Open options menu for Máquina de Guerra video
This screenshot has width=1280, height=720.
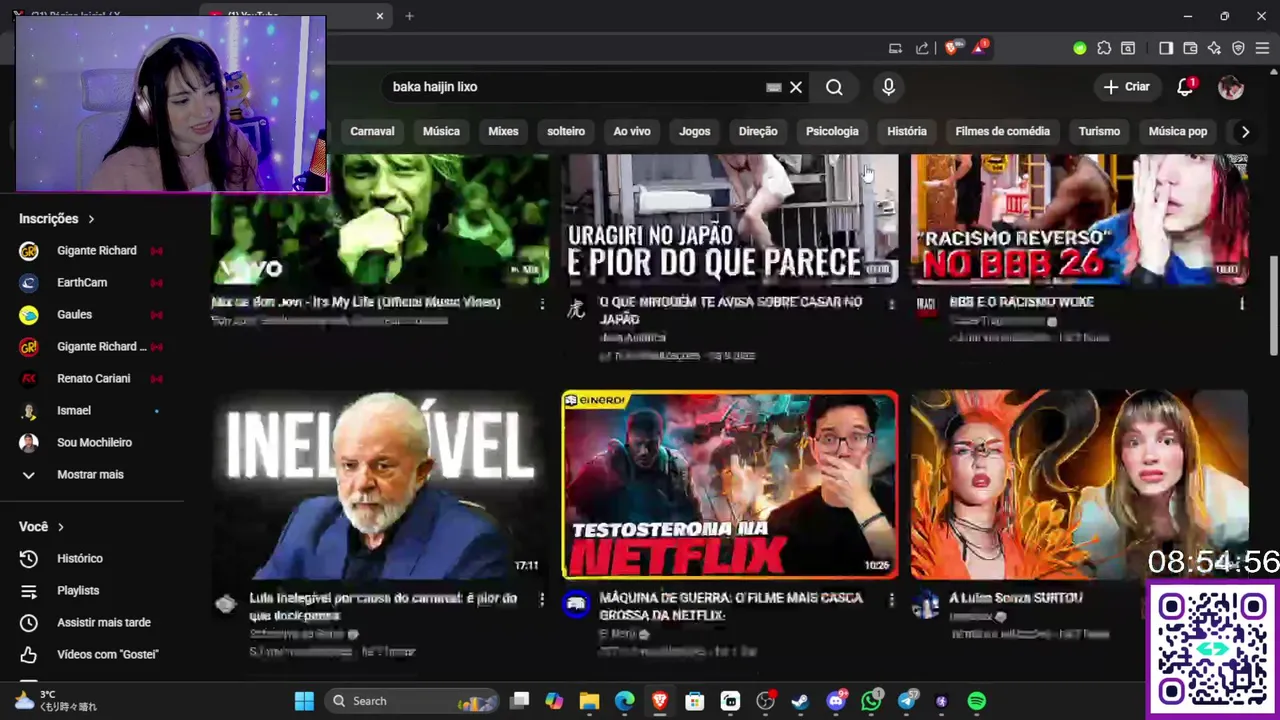pos(892,599)
